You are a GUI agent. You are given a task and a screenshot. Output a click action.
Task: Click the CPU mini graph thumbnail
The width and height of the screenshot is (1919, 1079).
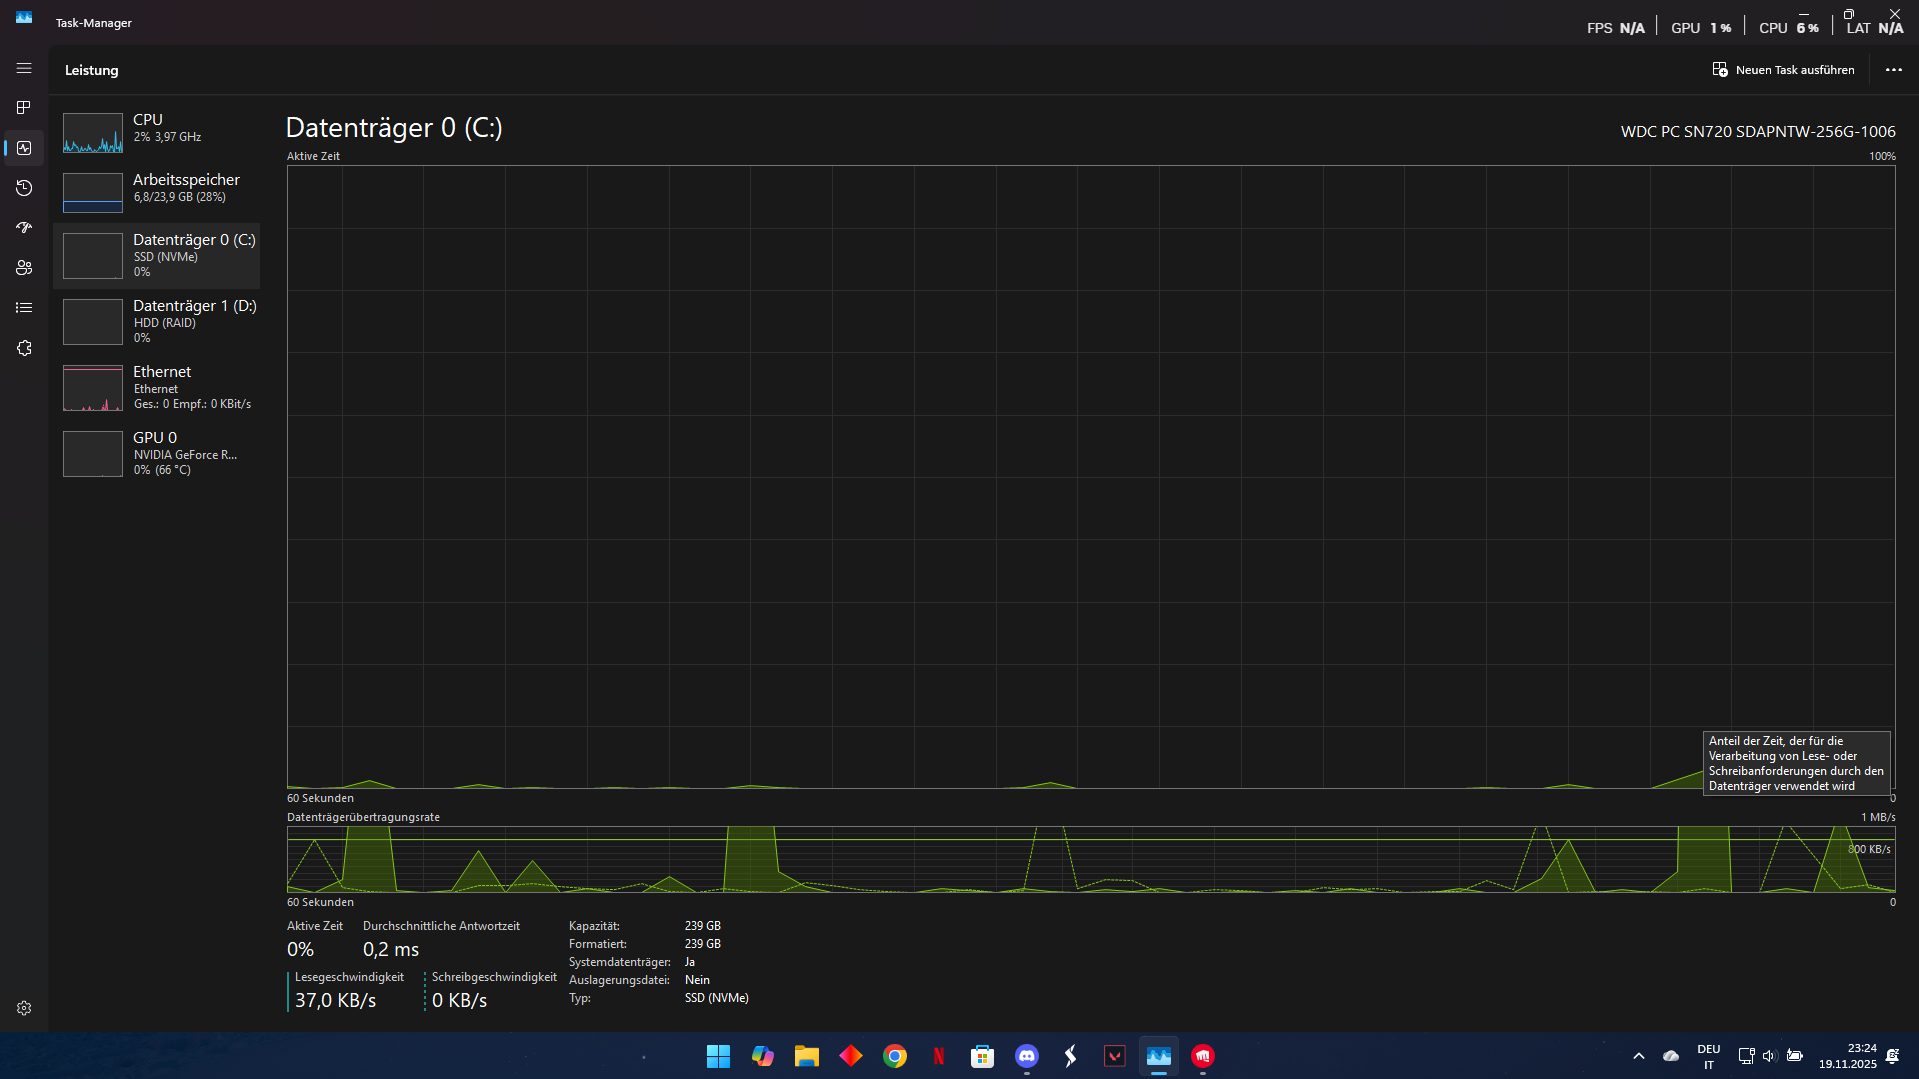click(x=93, y=133)
